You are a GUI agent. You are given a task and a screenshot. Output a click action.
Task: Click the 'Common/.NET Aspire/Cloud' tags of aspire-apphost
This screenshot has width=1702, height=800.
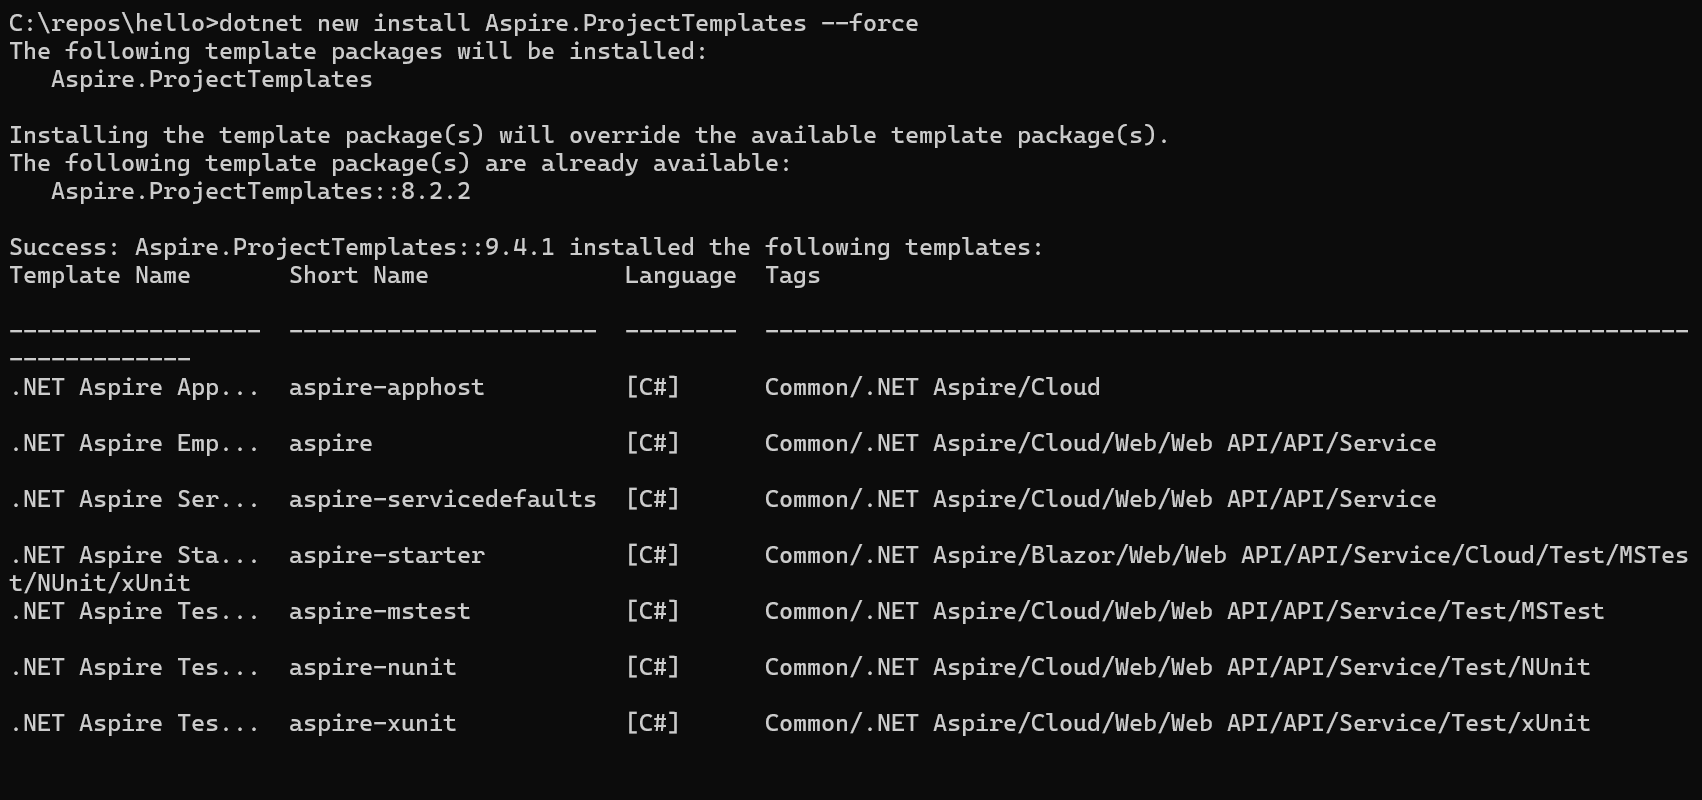pos(932,387)
